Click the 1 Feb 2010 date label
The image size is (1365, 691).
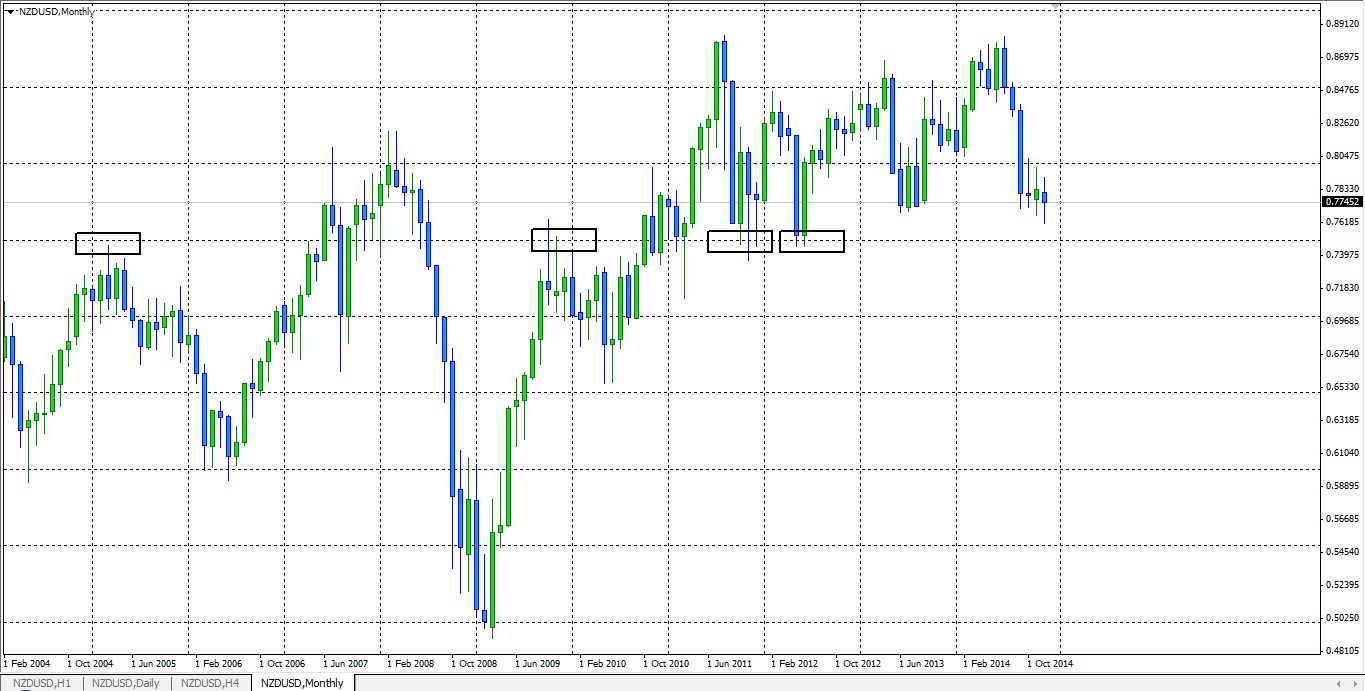pyautogui.click(x=602, y=663)
